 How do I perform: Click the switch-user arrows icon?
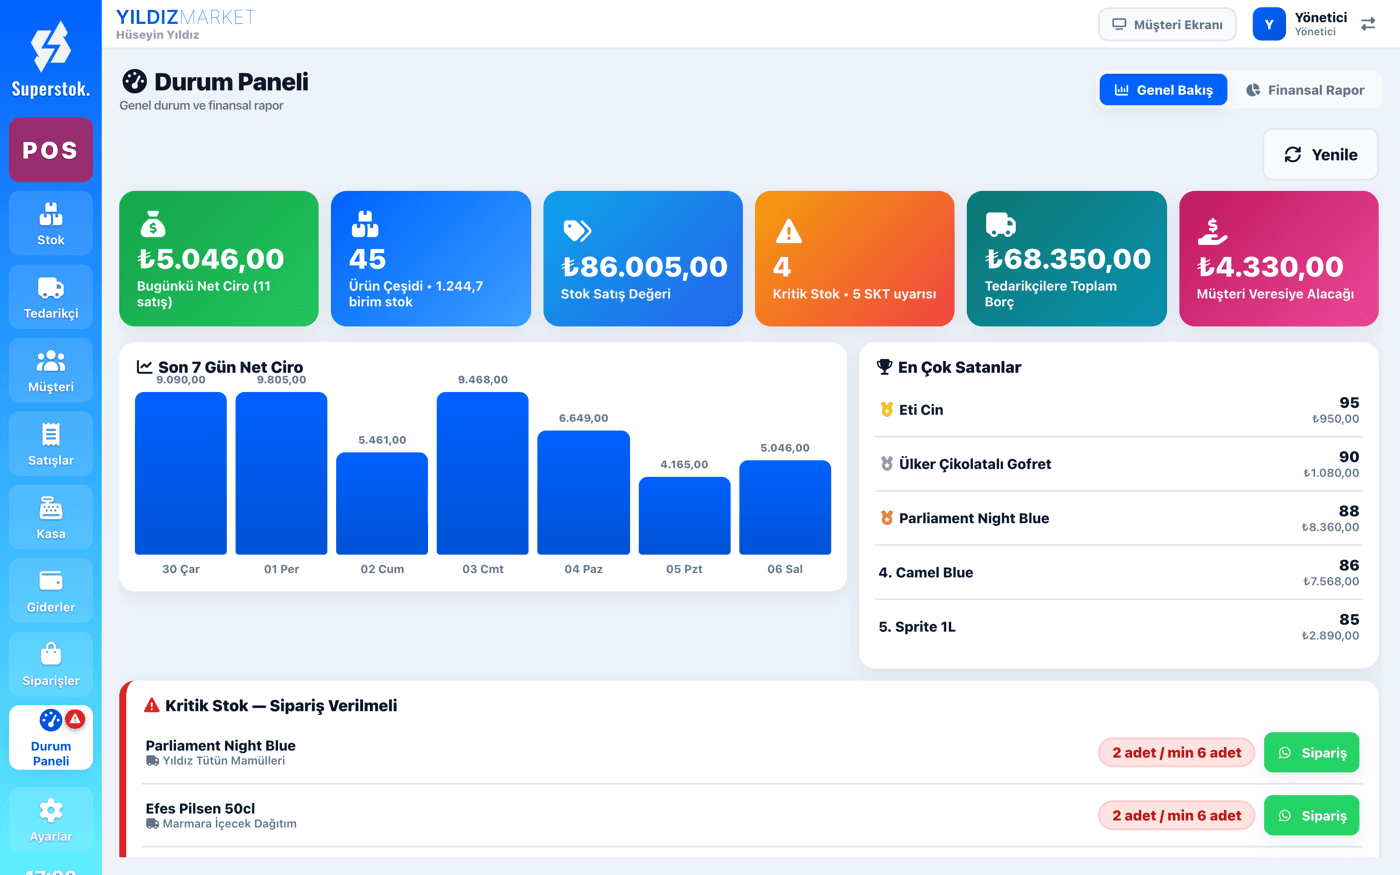coord(1368,24)
